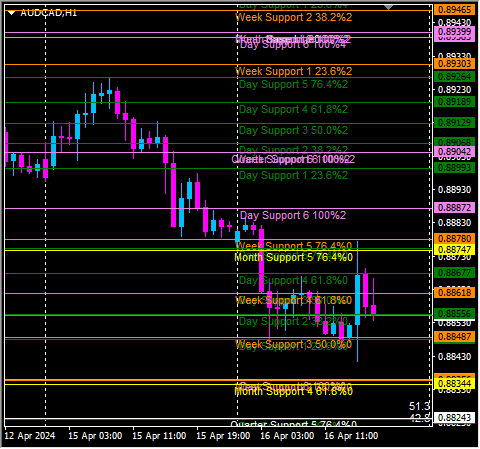Select the 'Day Support 6 100%2' label

[293, 215]
